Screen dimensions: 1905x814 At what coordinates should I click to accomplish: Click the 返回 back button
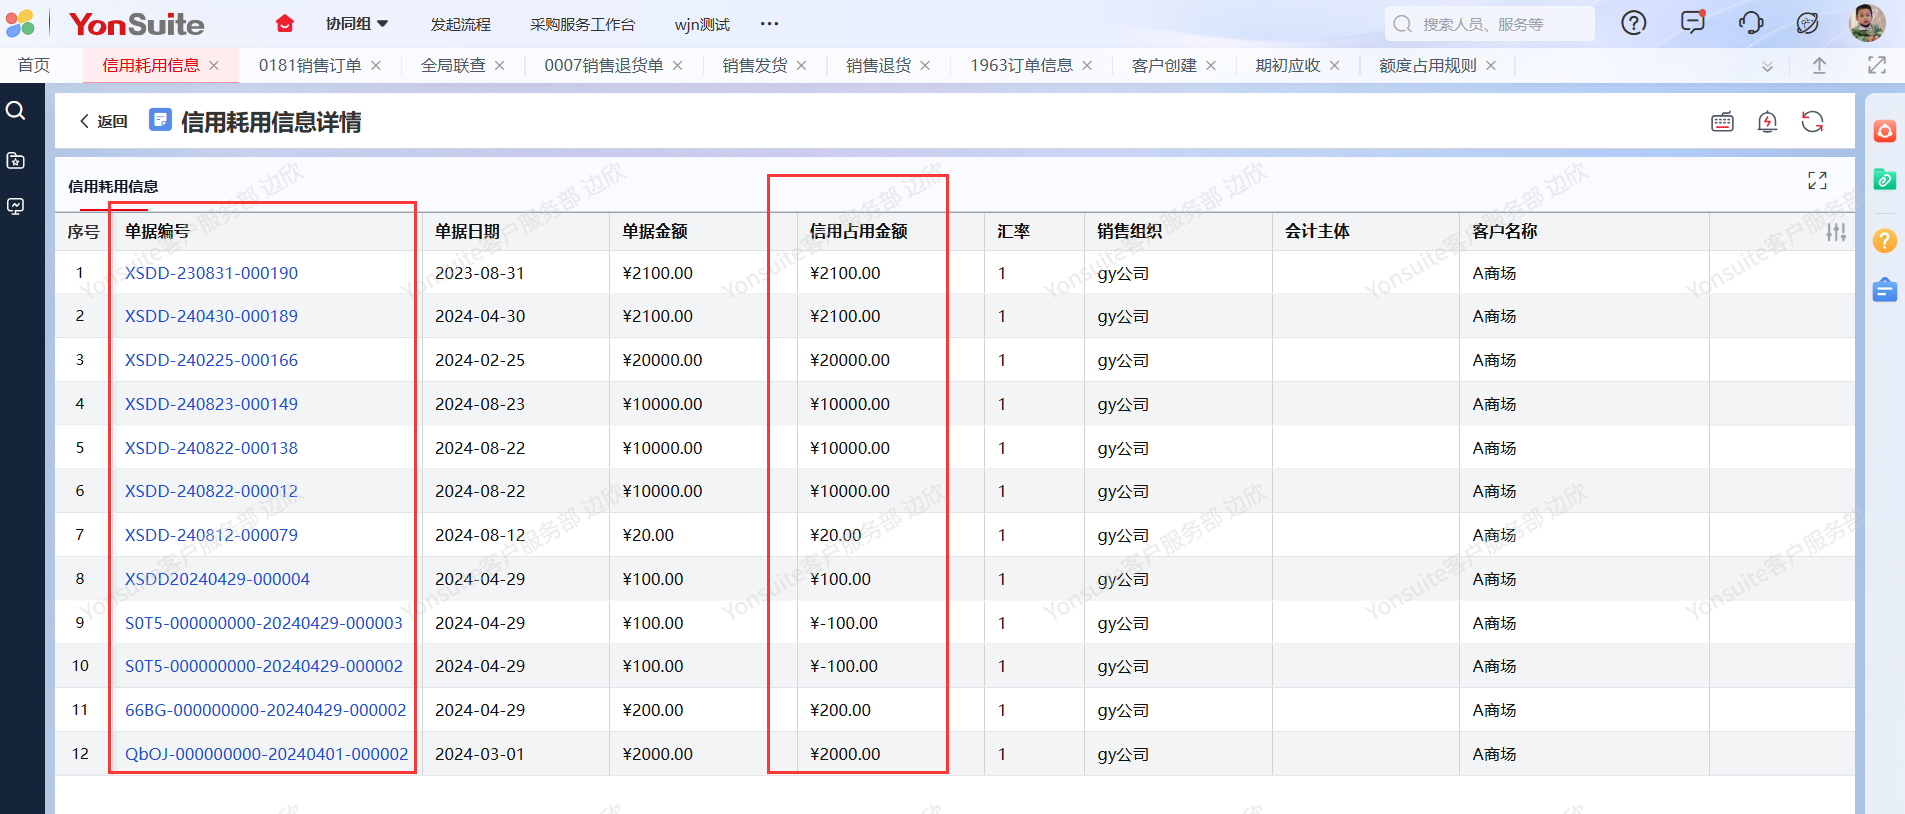tap(104, 122)
